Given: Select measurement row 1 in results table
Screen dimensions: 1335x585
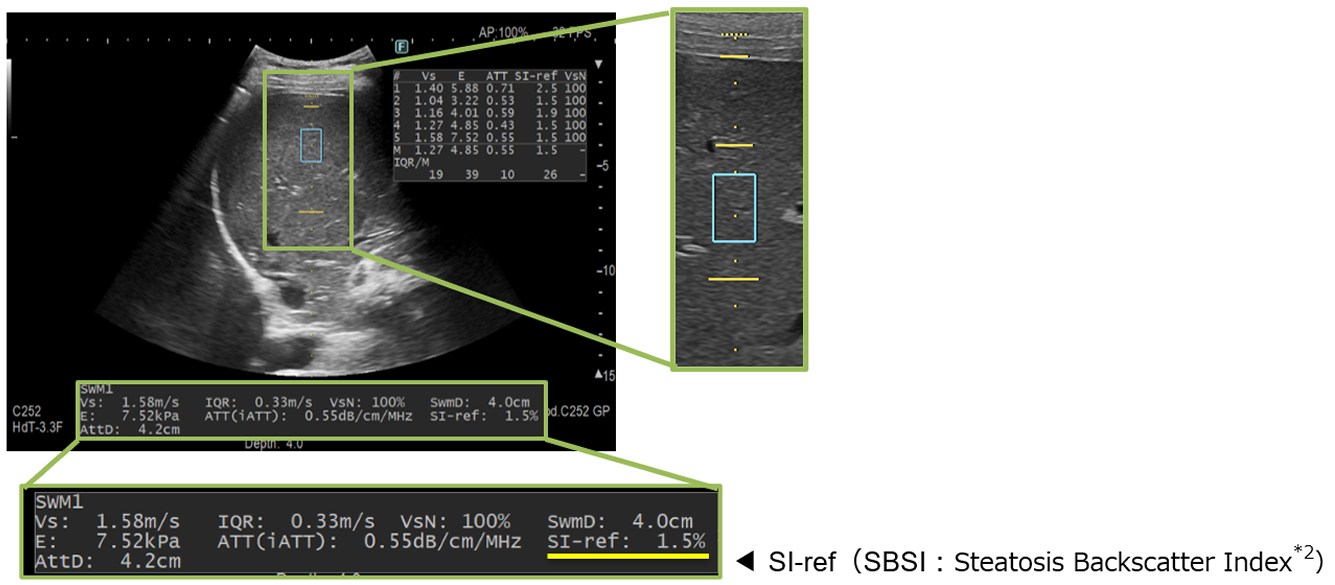Looking at the screenshot, I should tap(490, 88).
